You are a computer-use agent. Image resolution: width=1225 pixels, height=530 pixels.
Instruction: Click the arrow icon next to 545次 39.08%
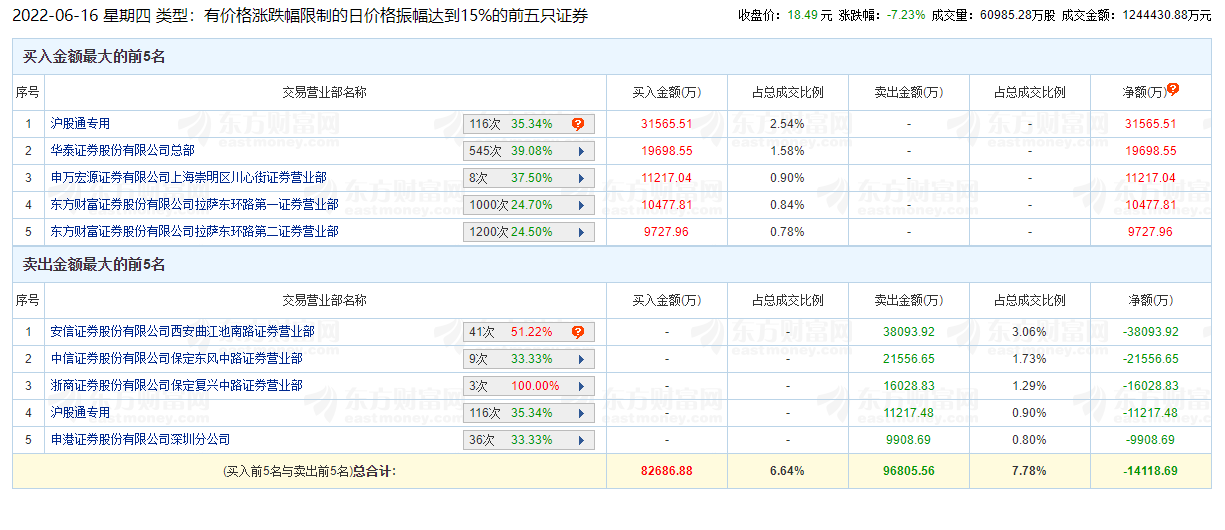pos(581,151)
